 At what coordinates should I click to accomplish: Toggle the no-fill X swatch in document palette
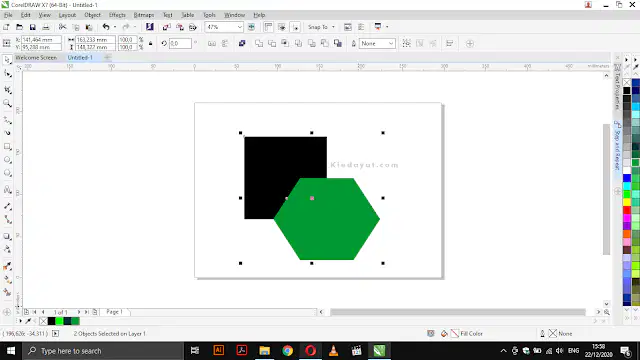43,321
